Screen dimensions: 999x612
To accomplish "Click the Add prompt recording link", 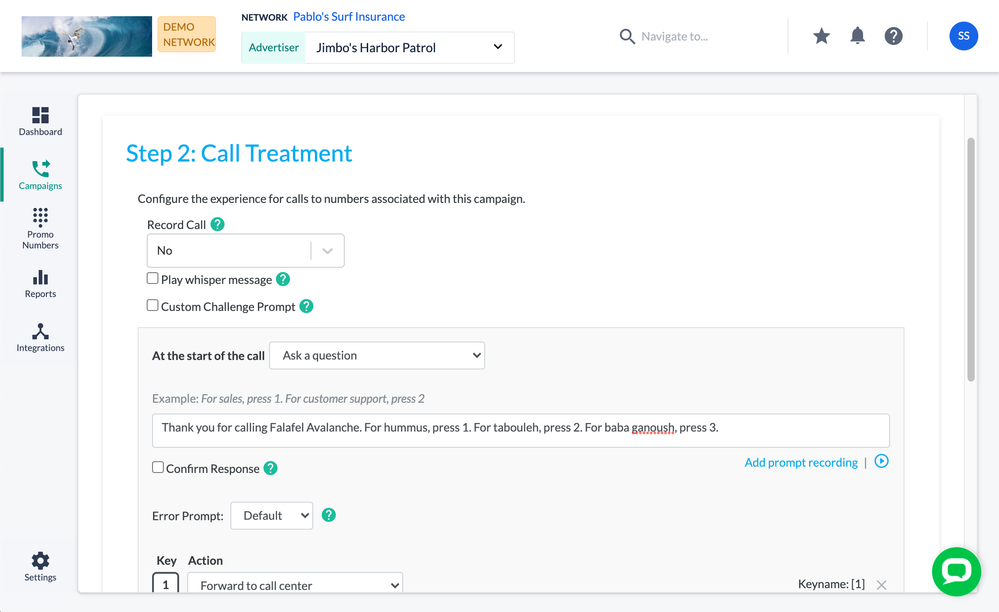I will (801, 462).
